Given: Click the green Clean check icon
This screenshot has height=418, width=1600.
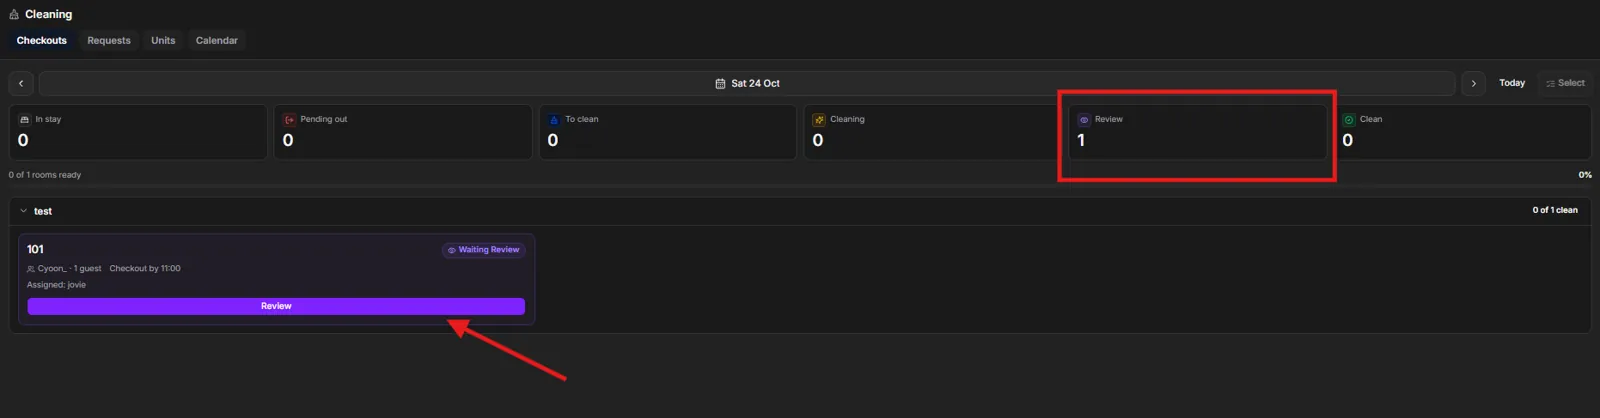Looking at the screenshot, I should click(x=1349, y=119).
